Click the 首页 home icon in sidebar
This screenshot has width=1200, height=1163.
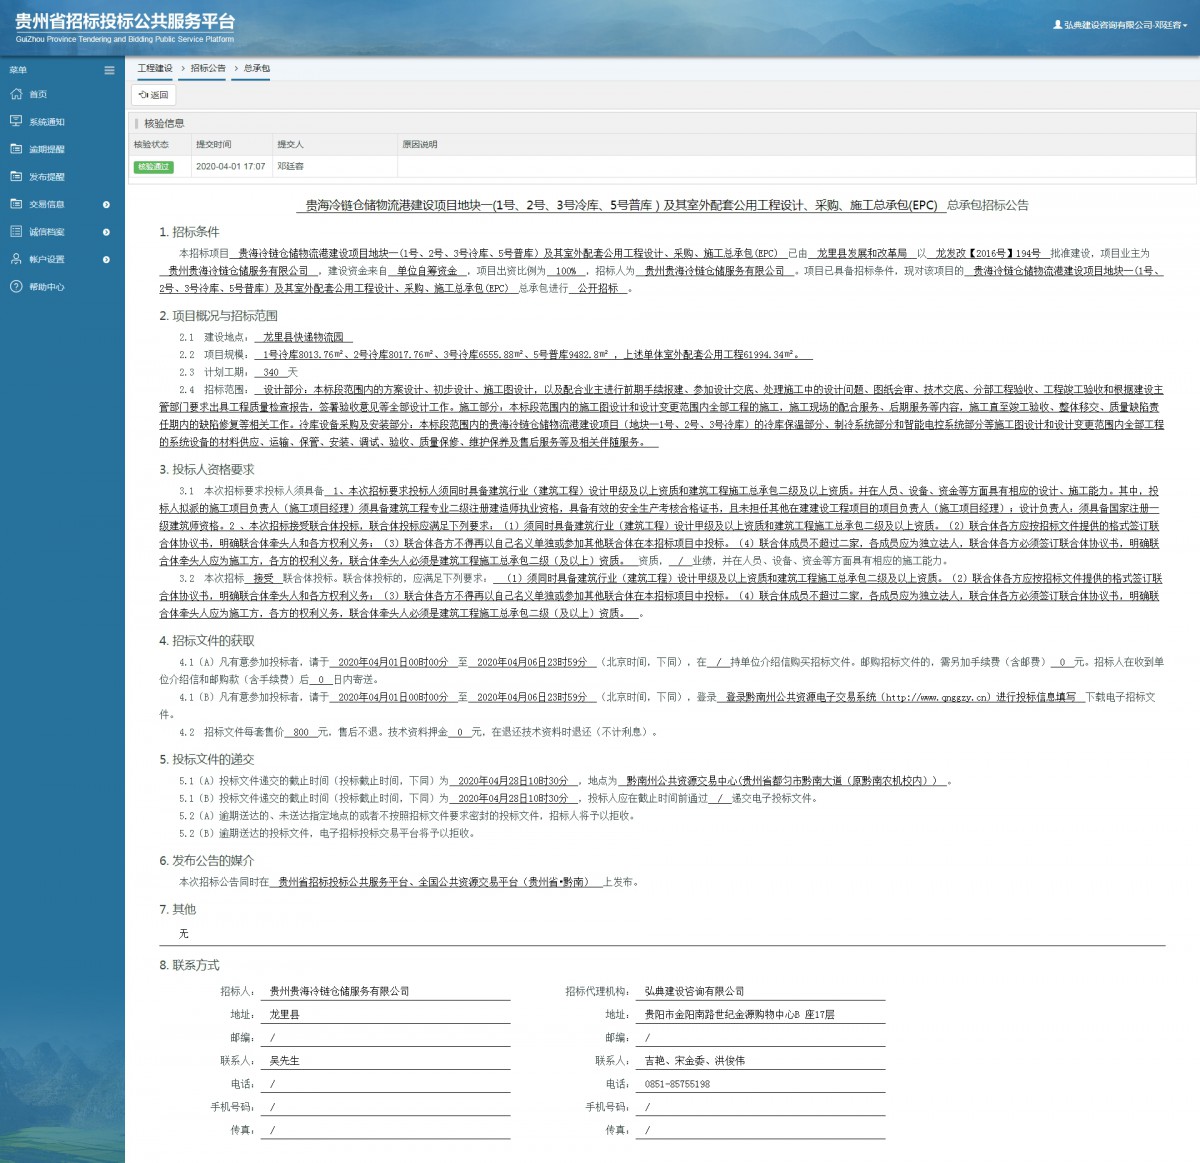15,94
